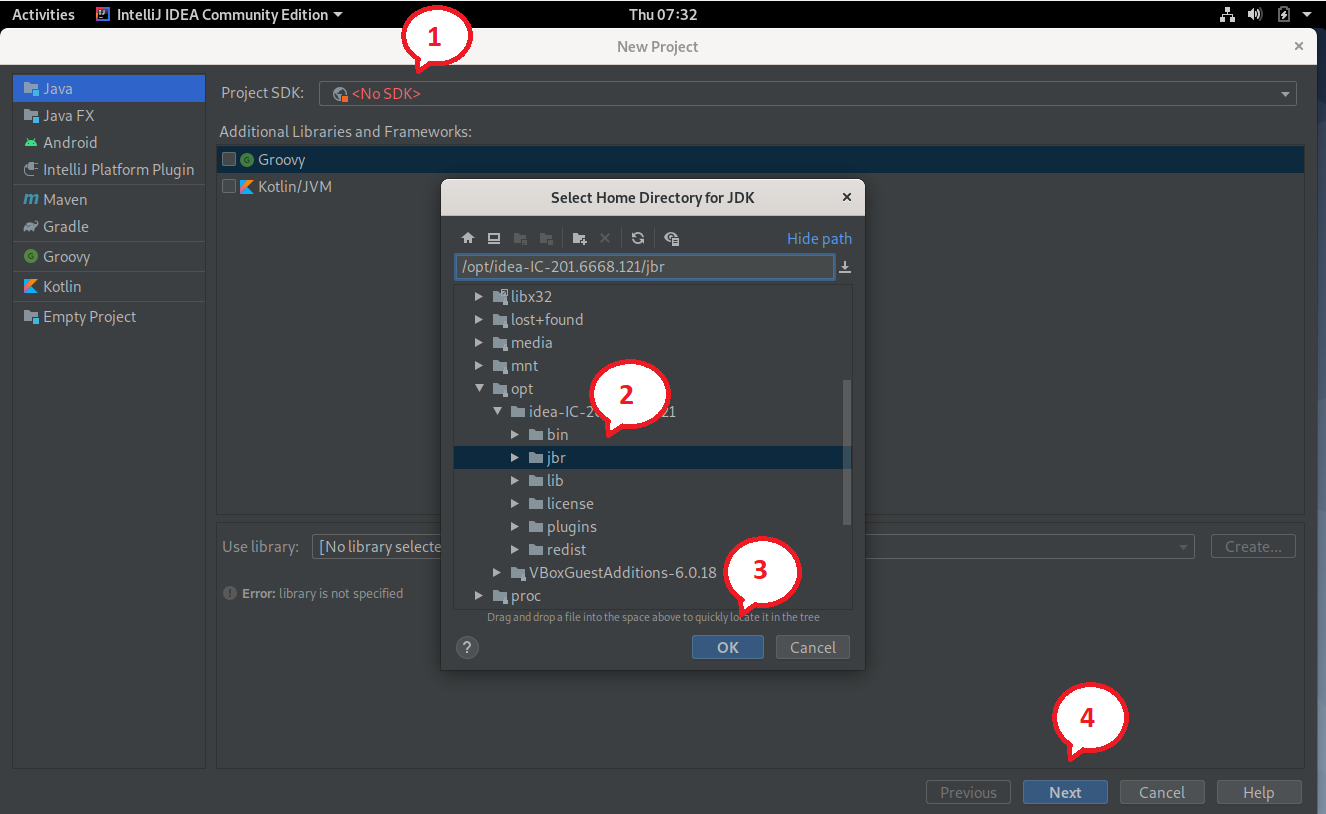Click the IntelliJ Platform Plugin icon
Image resolution: width=1326 pixels, height=814 pixels.
(31, 169)
